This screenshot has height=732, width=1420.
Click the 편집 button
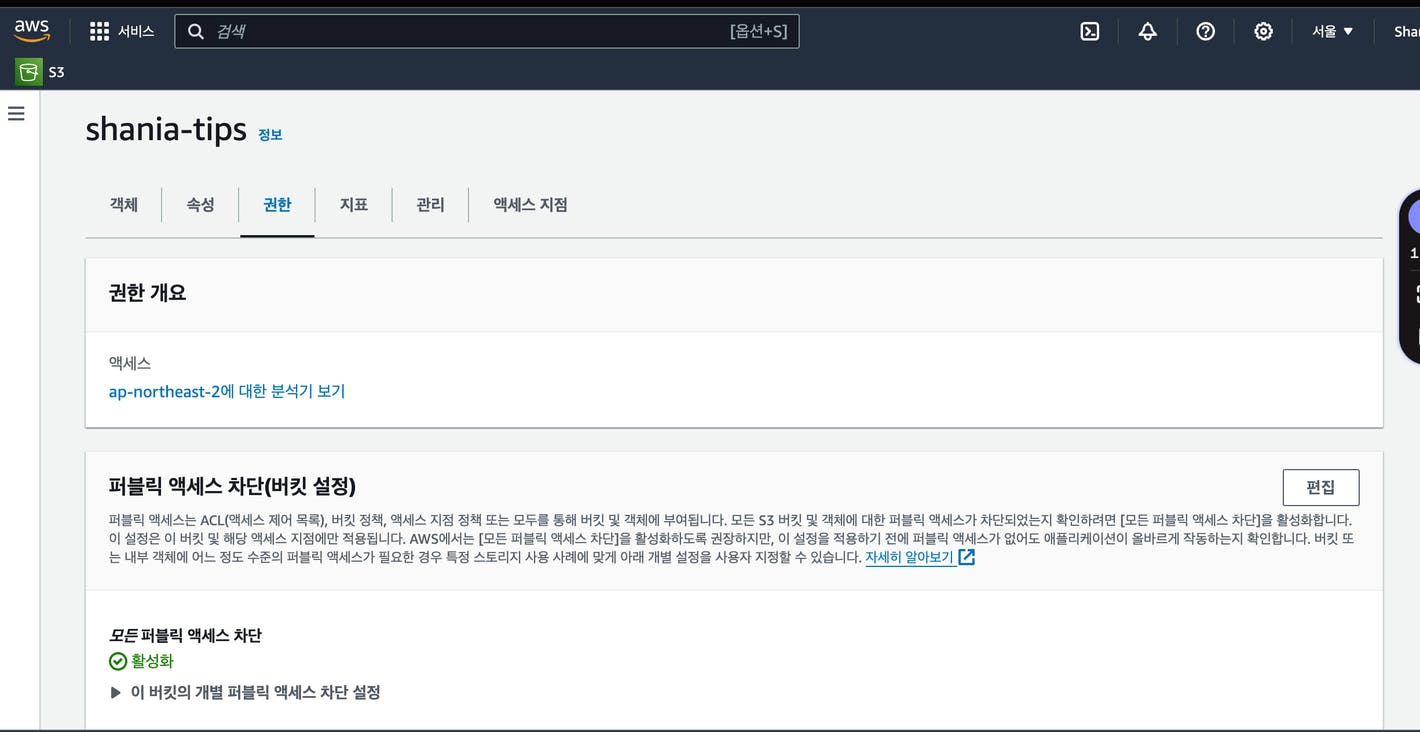(1321, 487)
